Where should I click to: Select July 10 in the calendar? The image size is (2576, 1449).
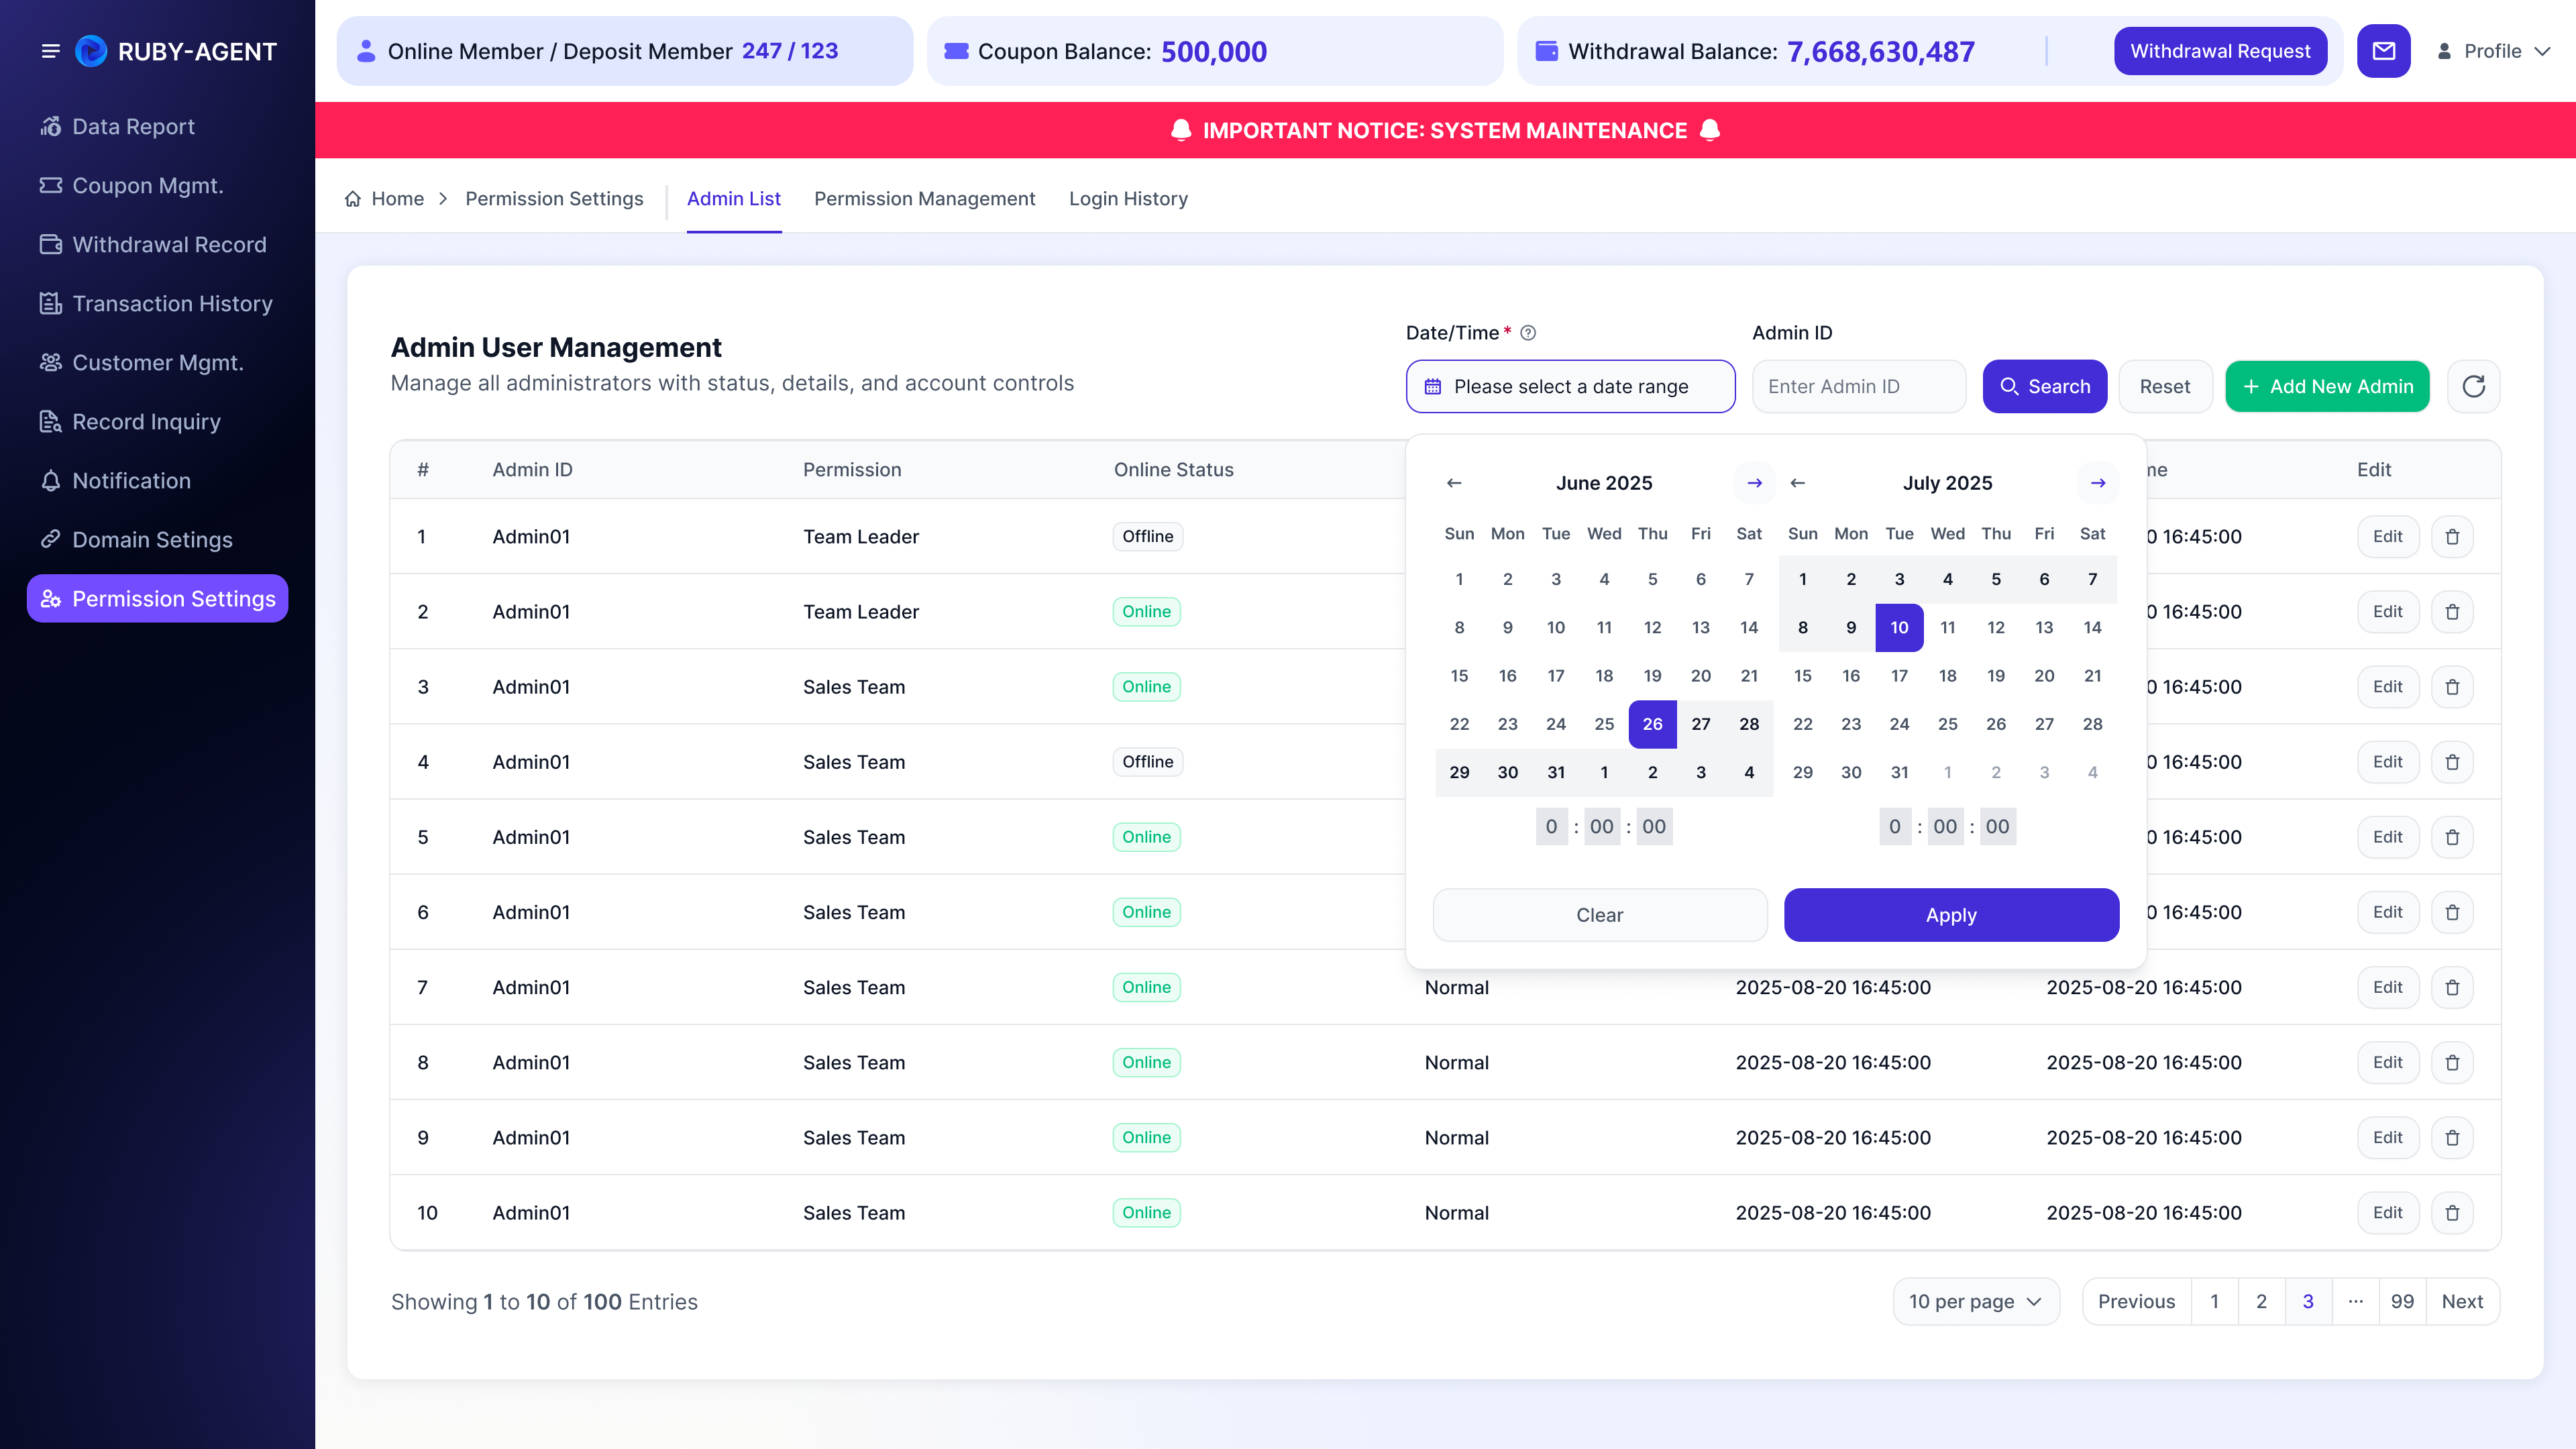(x=1899, y=627)
